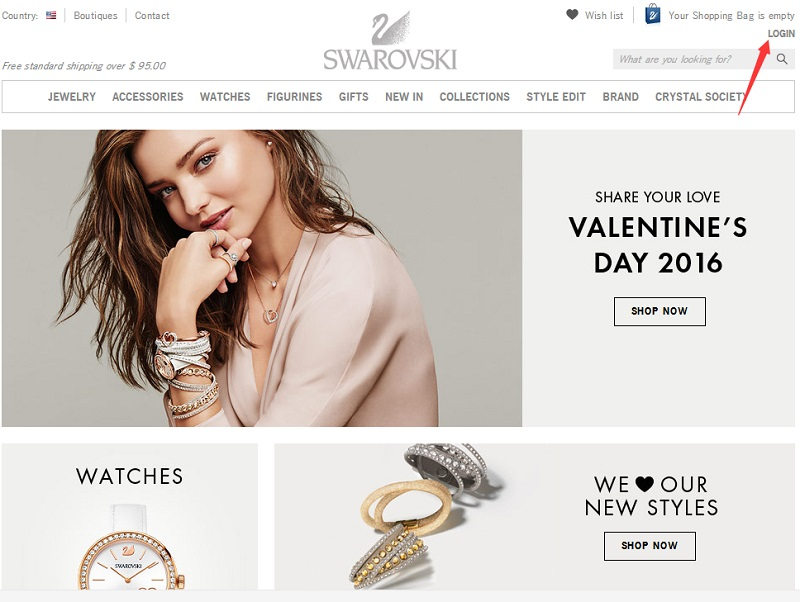Open the Jewelry menu
The height and width of the screenshot is (602, 800).
click(x=72, y=97)
